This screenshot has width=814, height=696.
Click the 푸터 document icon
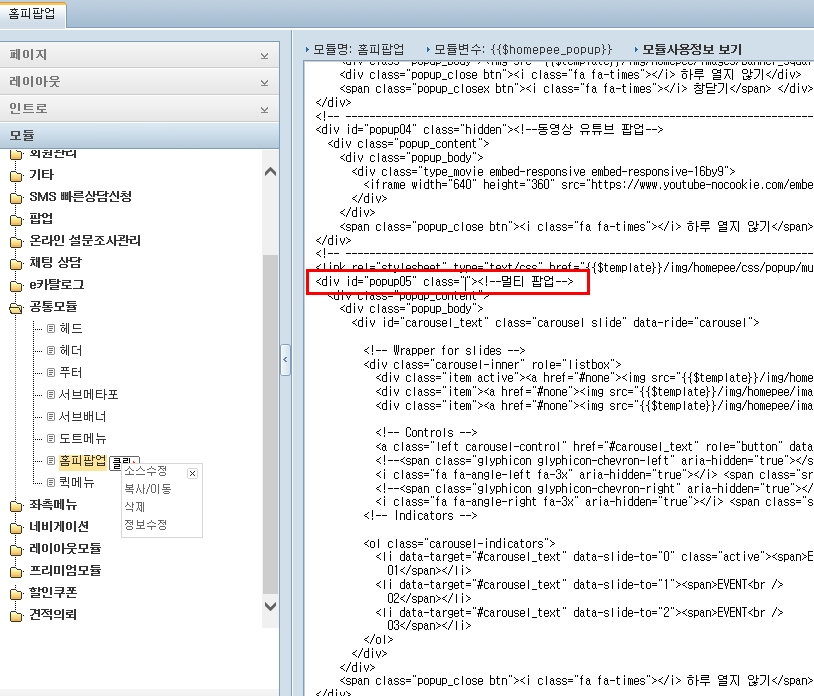51,372
